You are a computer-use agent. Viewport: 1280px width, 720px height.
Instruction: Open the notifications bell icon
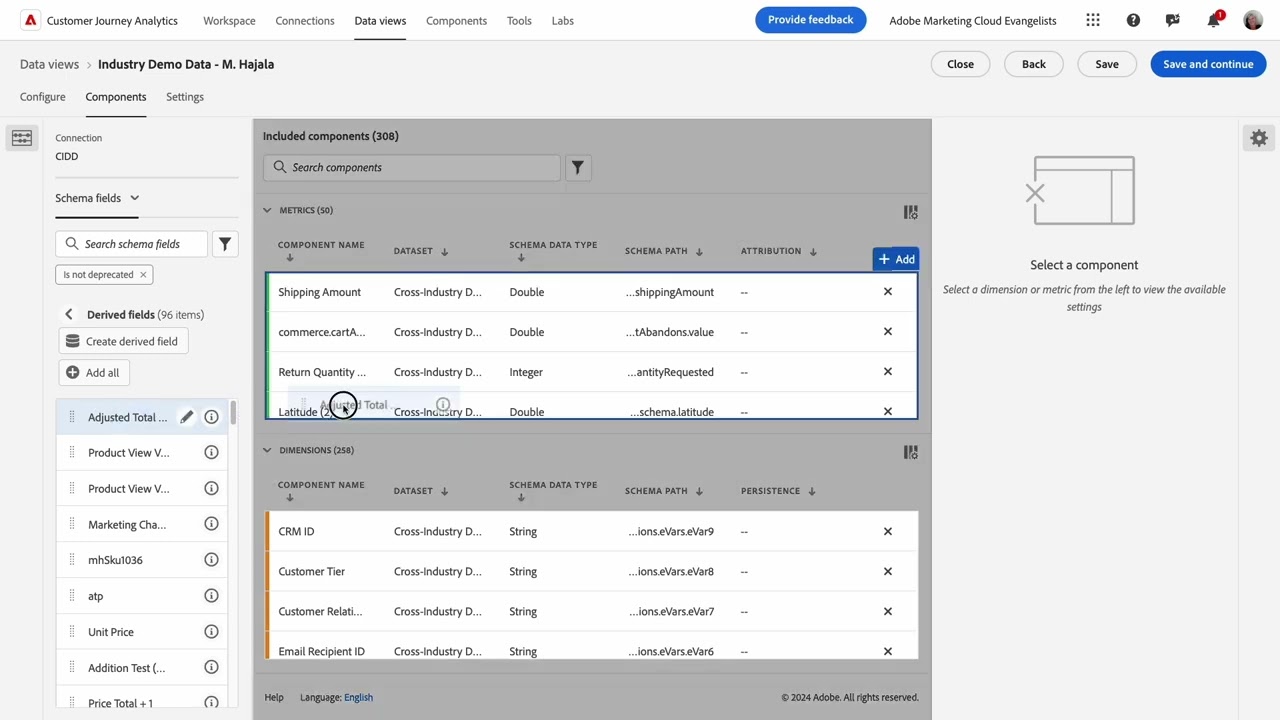click(x=1213, y=20)
